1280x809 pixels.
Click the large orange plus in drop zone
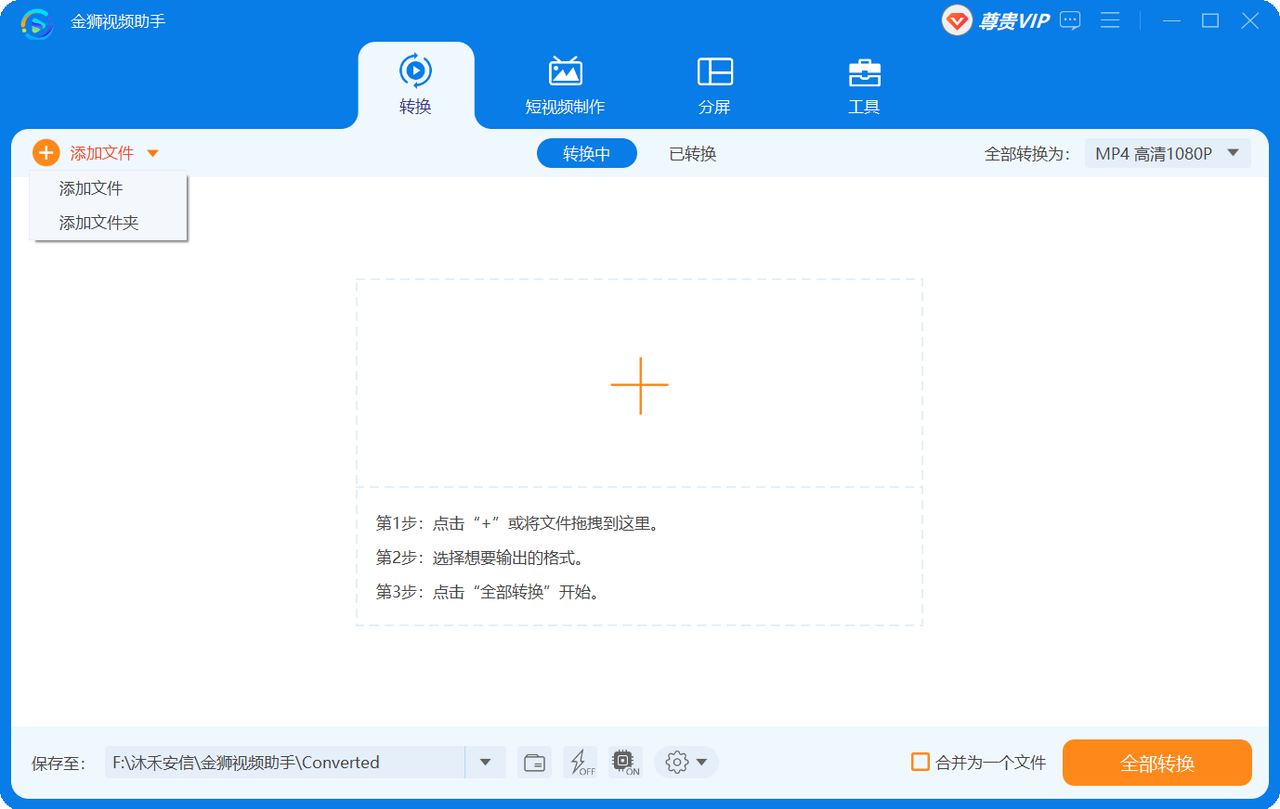pos(639,385)
